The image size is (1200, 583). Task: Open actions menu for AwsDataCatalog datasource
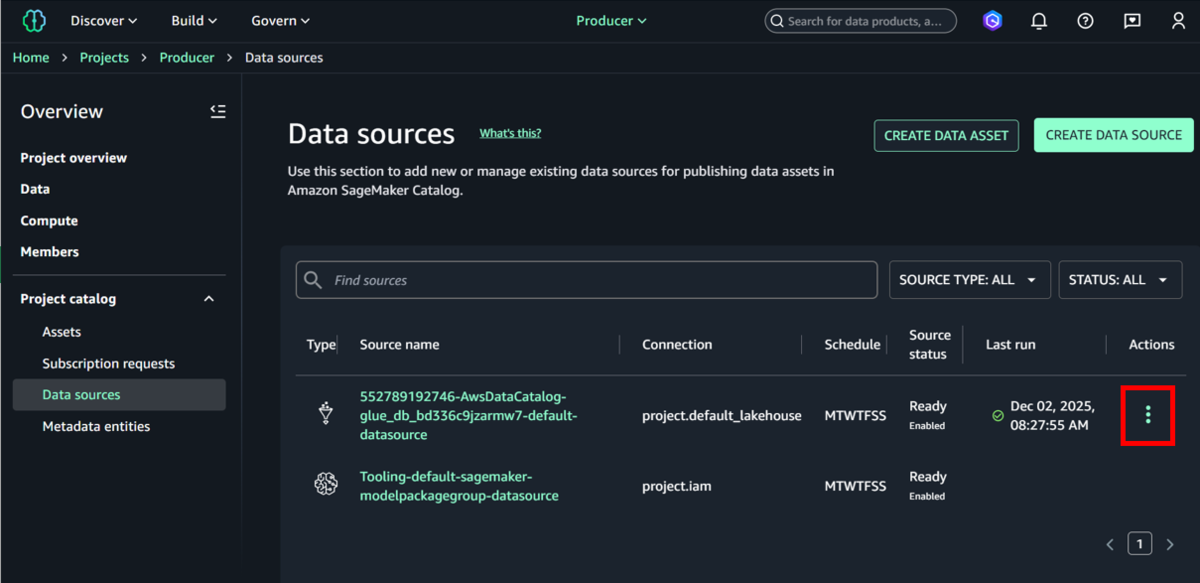point(1148,414)
